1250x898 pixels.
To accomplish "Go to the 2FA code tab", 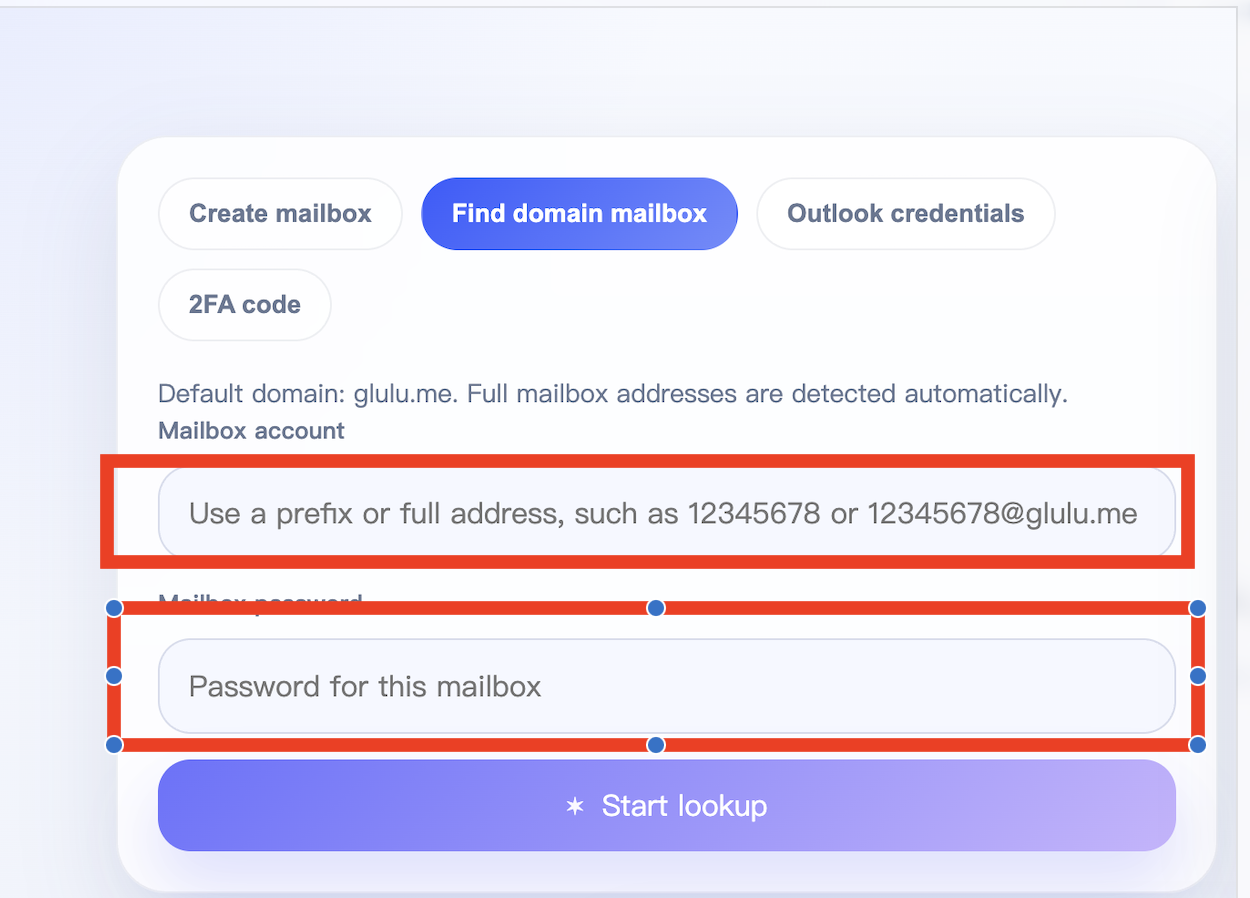I will point(245,305).
